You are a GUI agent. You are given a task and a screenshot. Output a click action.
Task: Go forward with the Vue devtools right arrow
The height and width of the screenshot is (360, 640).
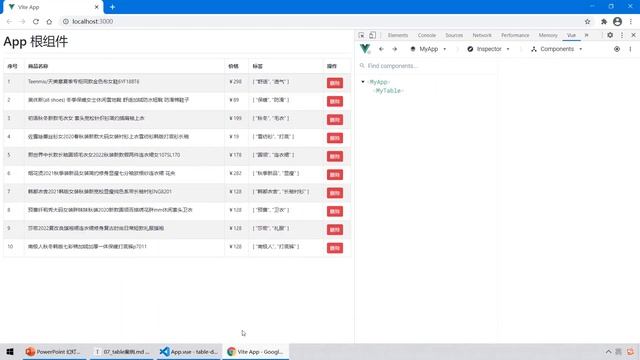tap(395, 49)
